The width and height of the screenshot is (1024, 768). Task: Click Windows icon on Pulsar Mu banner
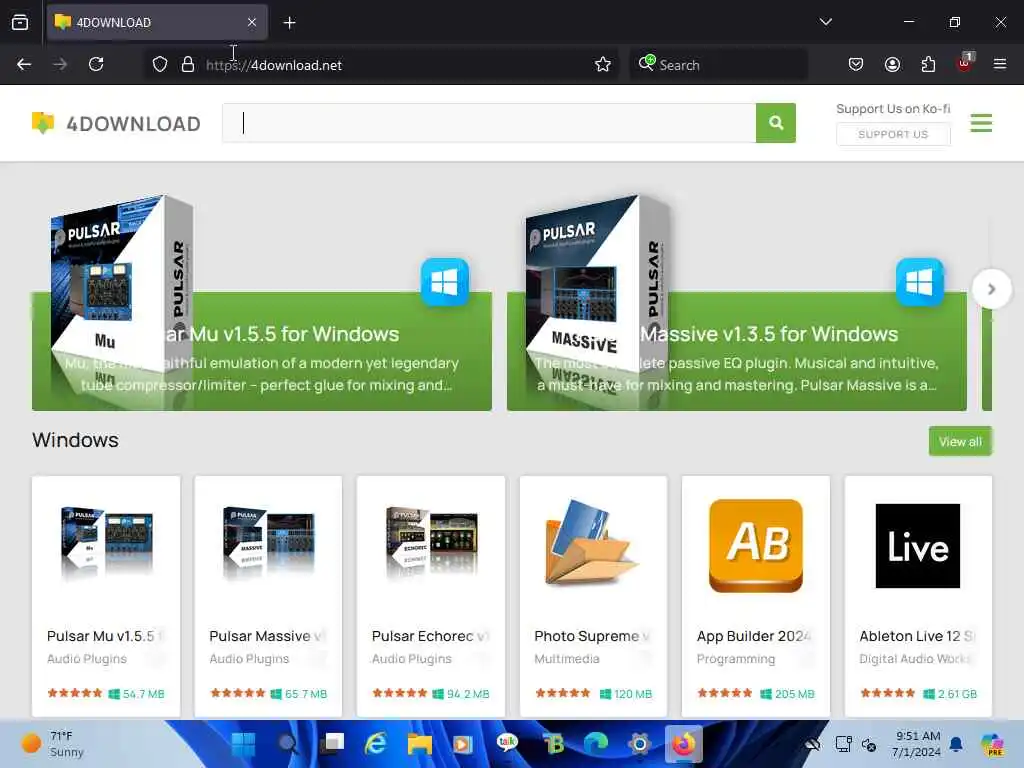pyautogui.click(x=445, y=282)
